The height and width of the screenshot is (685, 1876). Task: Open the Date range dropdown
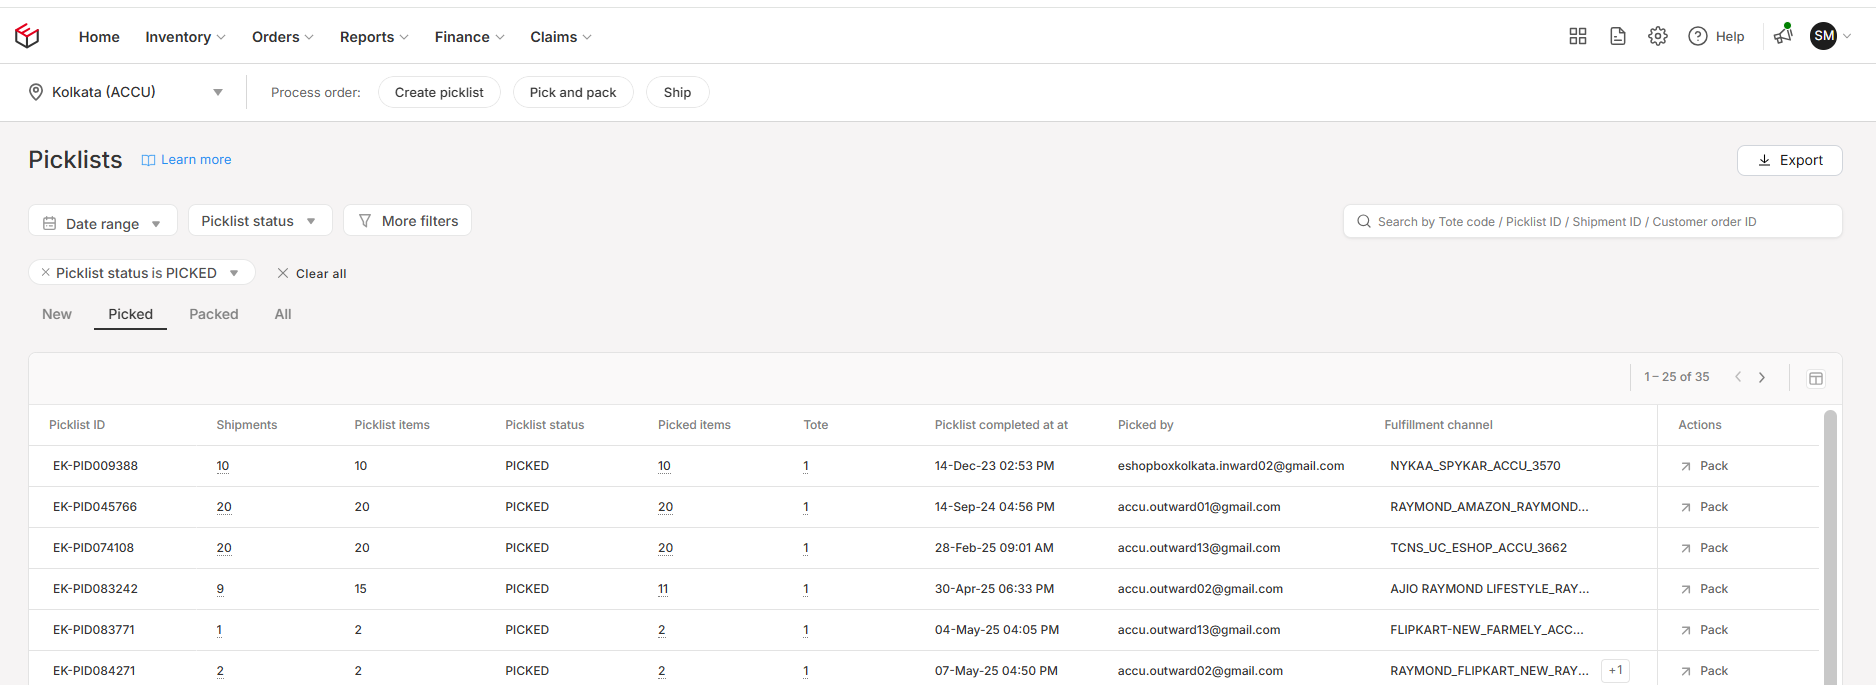103,221
